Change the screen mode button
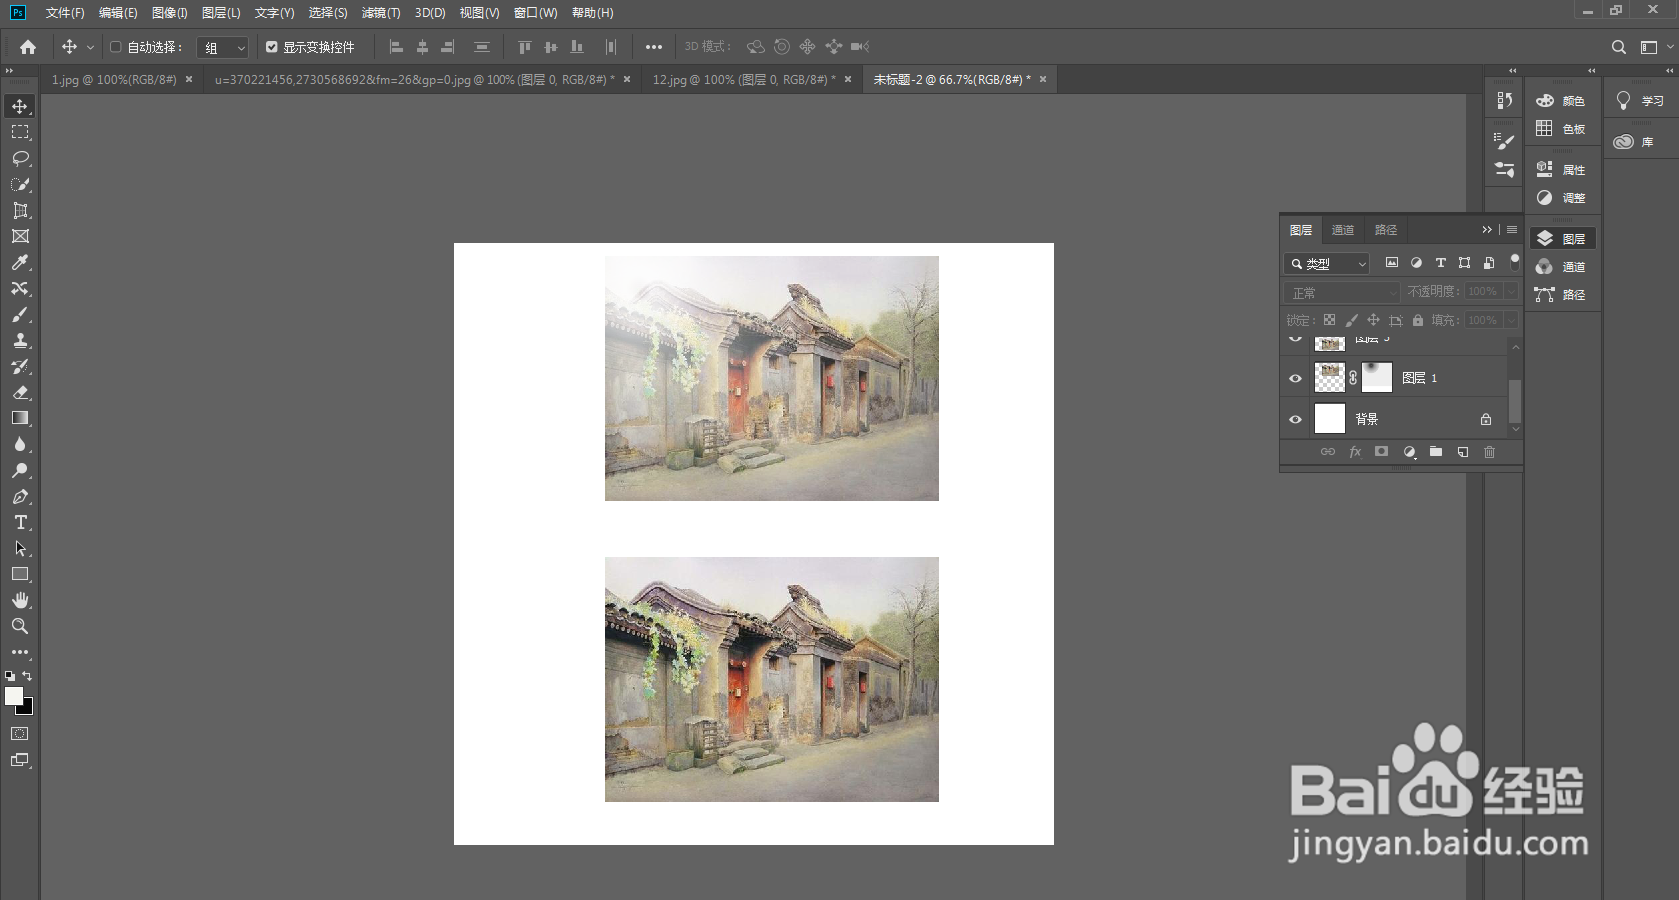 click(x=20, y=760)
